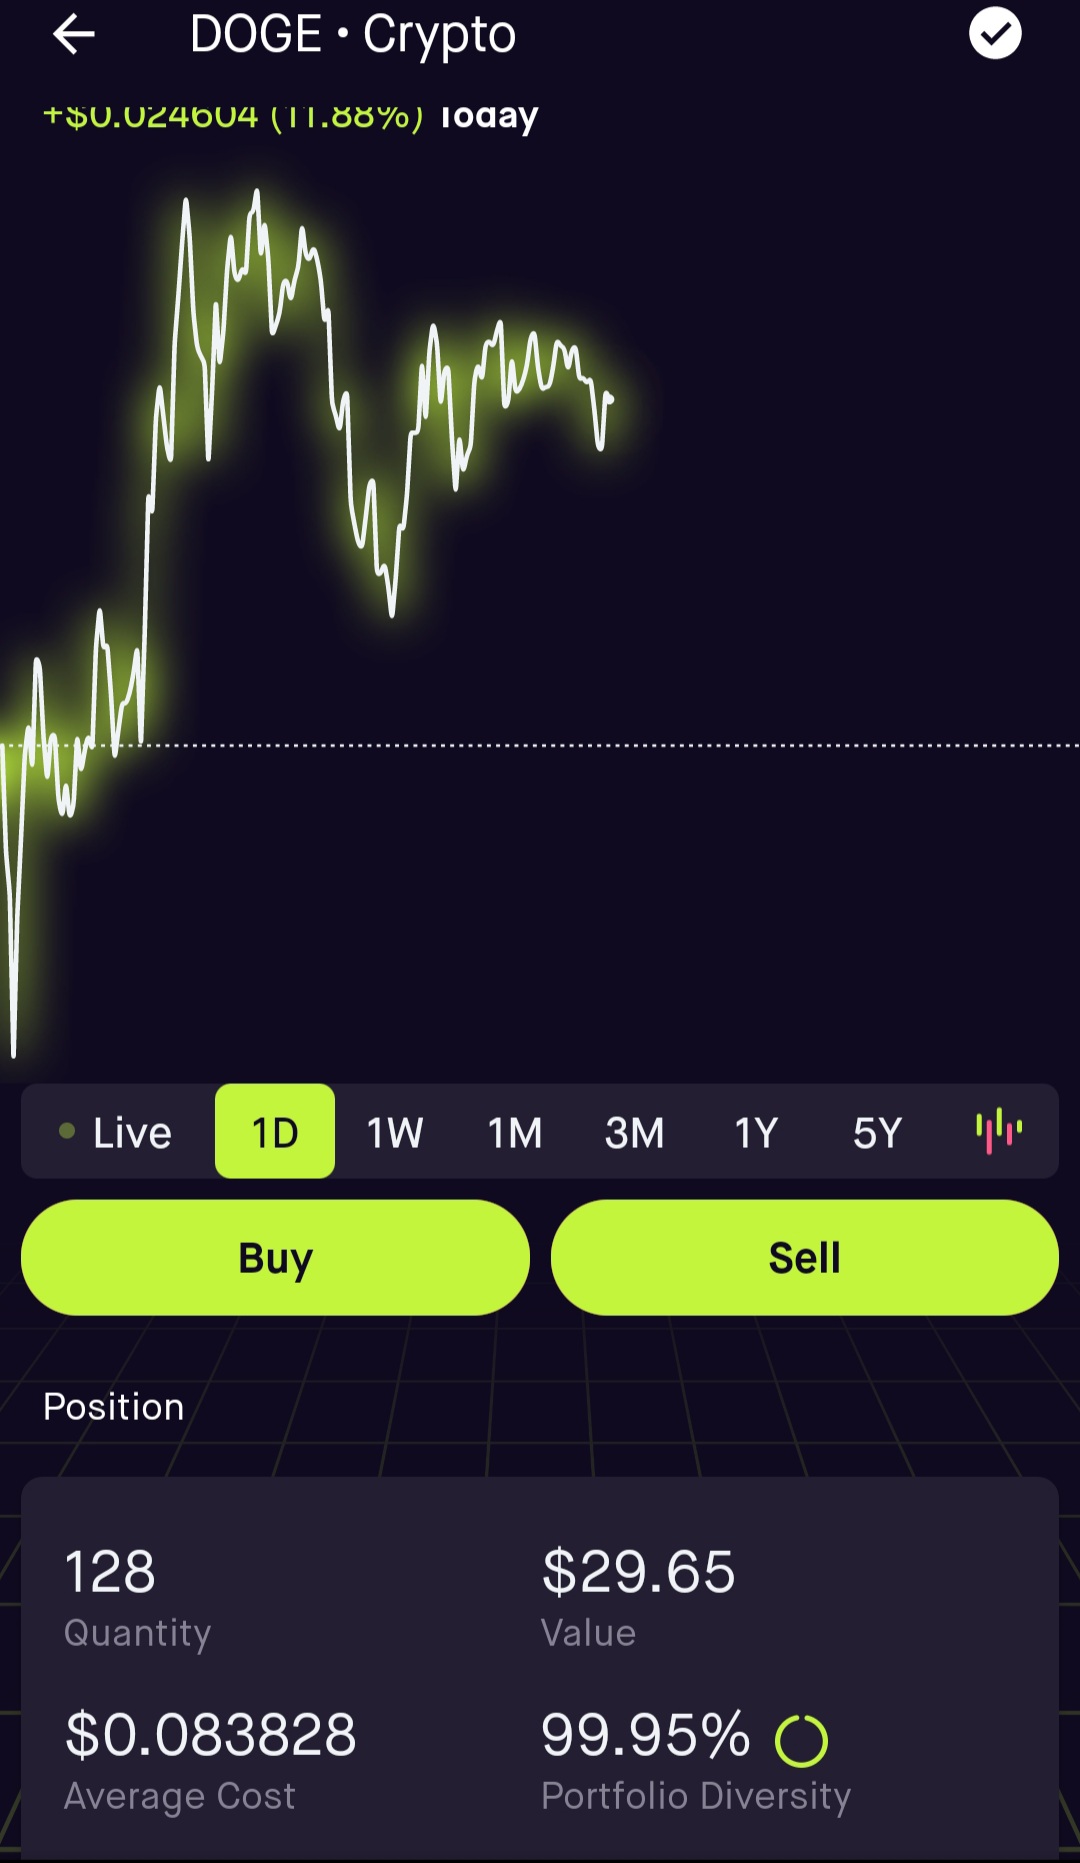
Task: Switch chart to 1W range
Action: [x=395, y=1132]
